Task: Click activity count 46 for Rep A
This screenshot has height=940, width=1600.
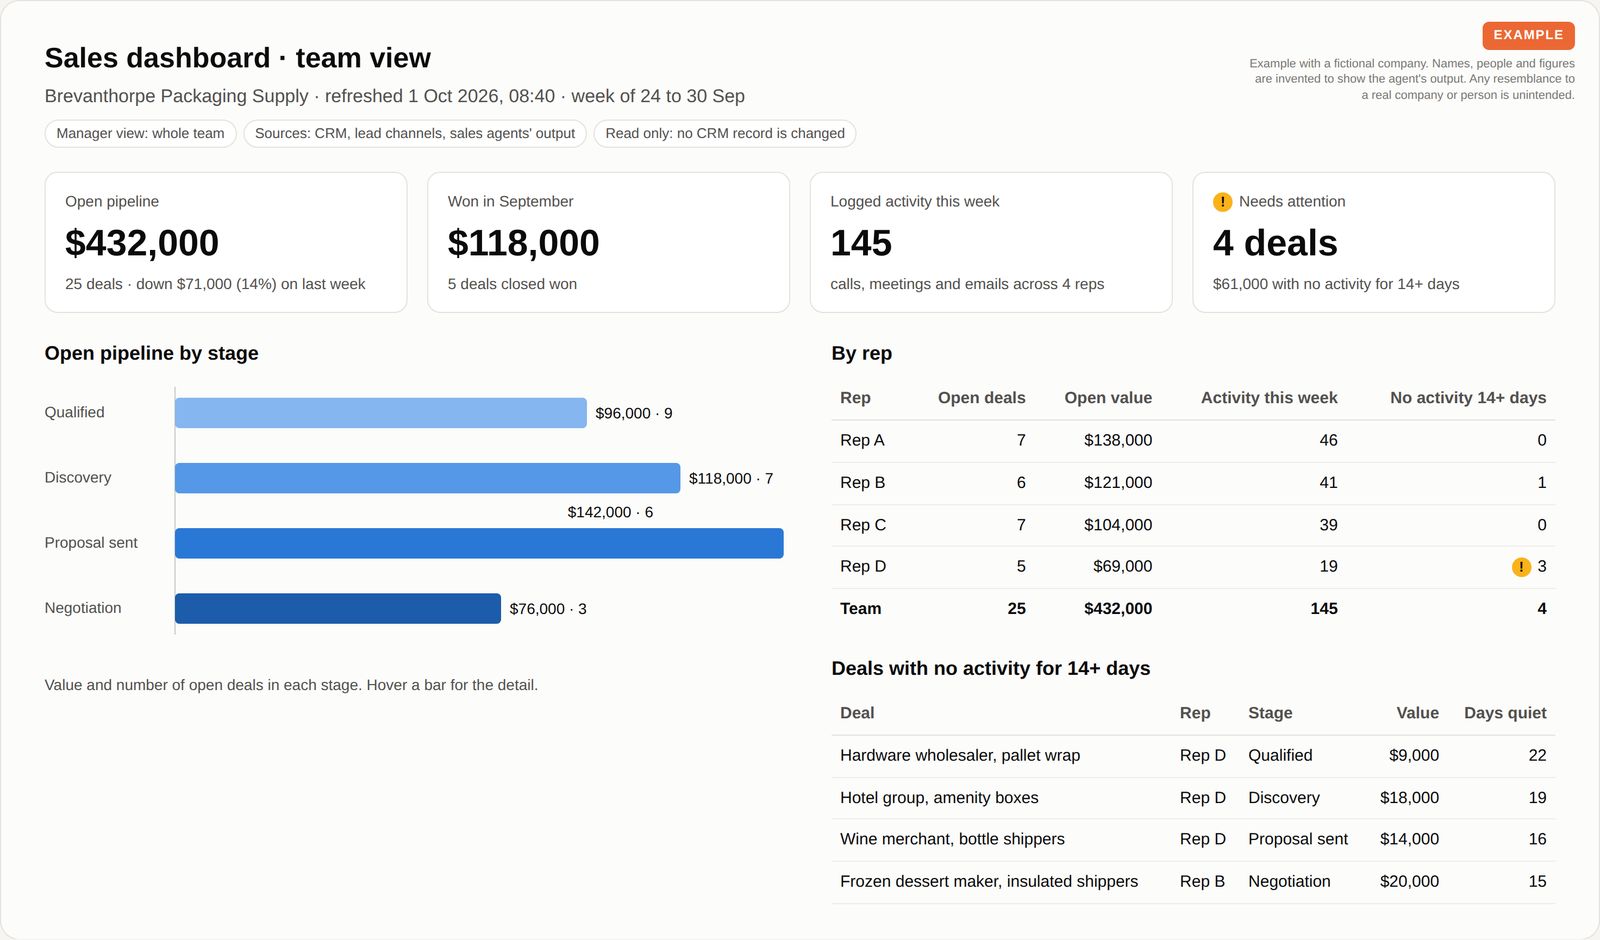Action: point(1328,440)
